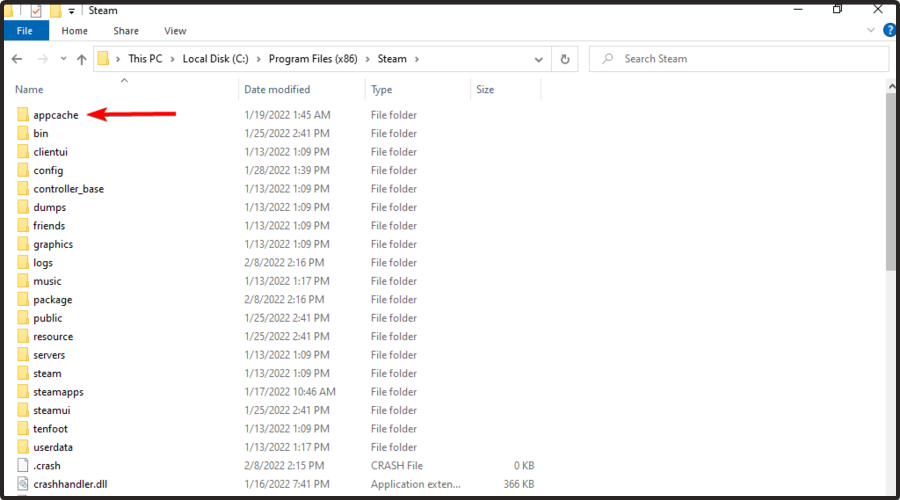
Task: Sort by Type column header
Action: [x=382, y=90]
